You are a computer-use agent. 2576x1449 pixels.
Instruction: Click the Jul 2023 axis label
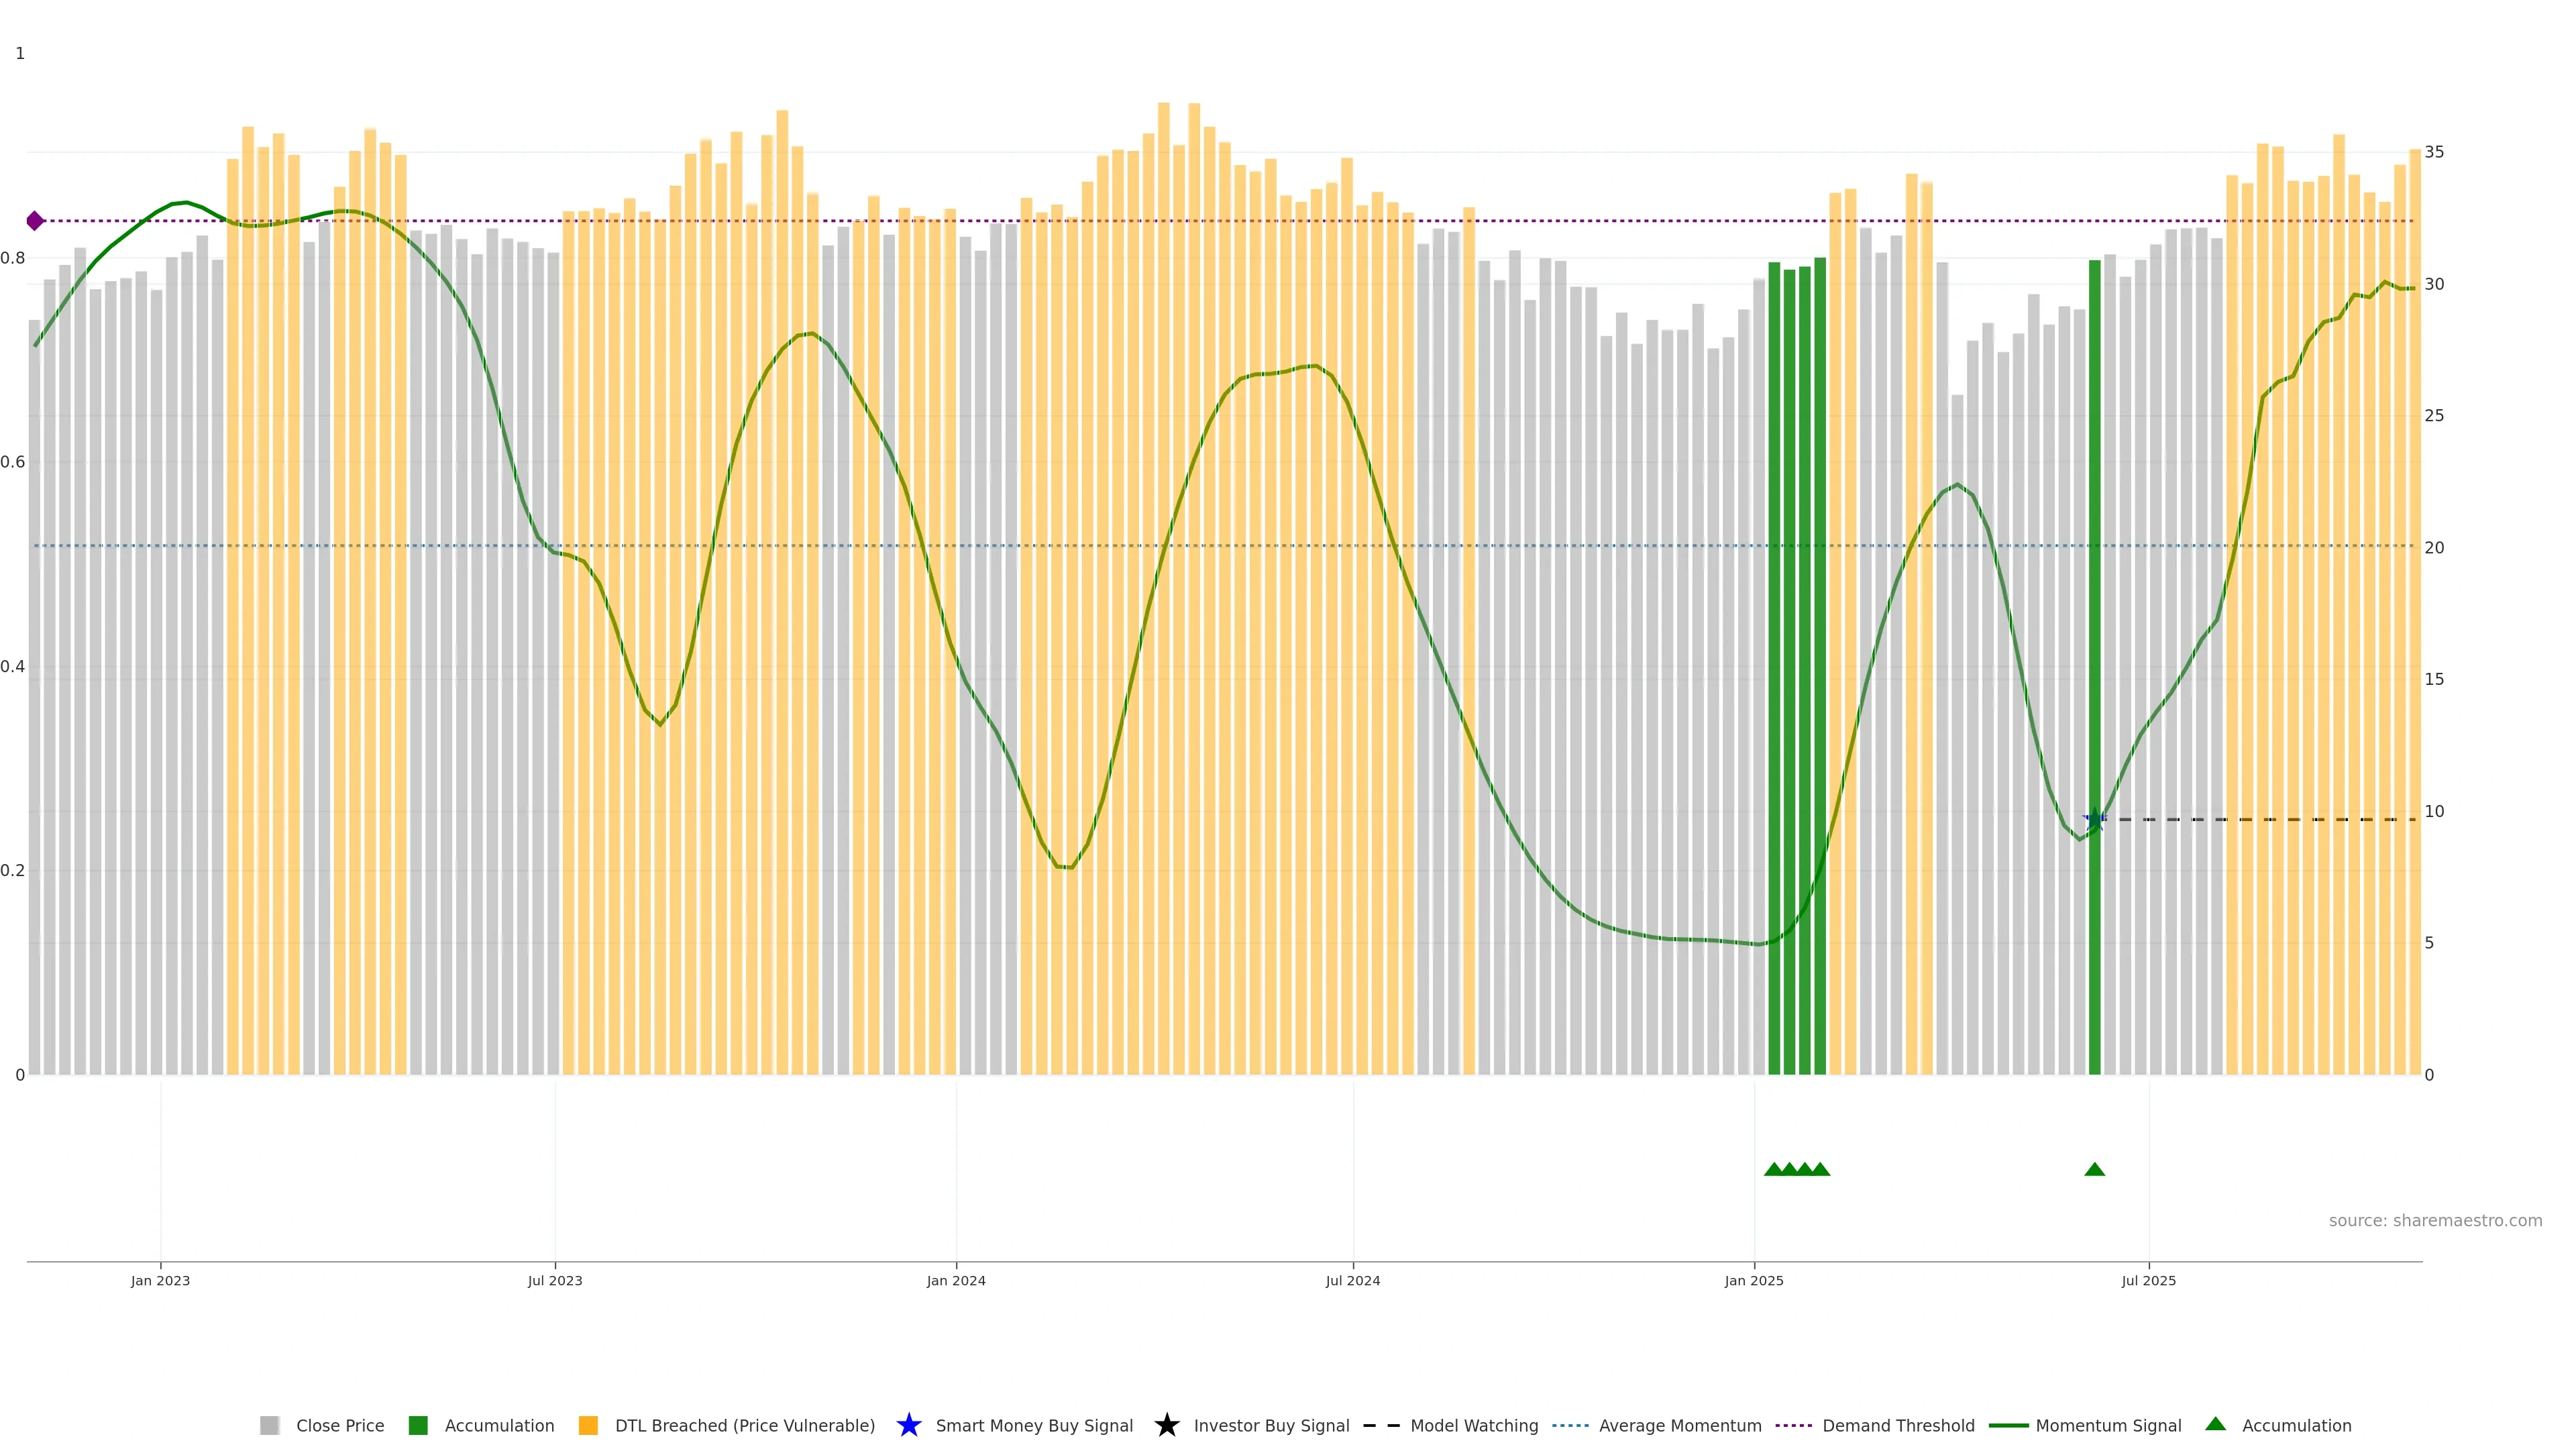click(x=555, y=1280)
